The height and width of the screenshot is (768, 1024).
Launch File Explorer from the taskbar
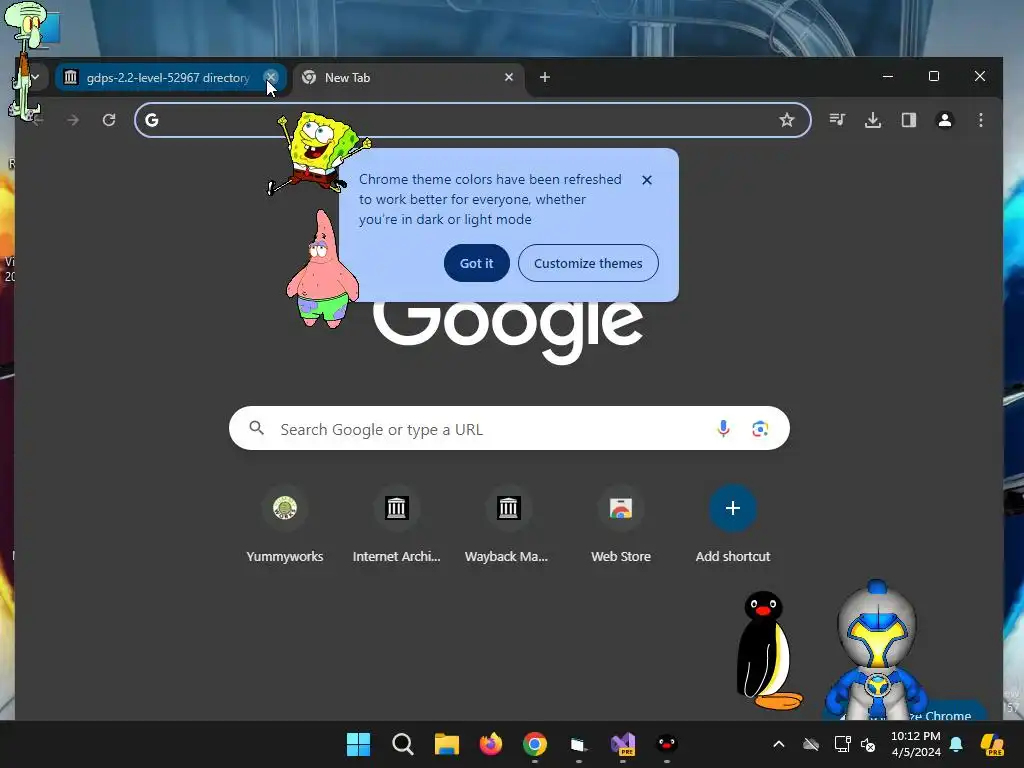click(x=447, y=744)
